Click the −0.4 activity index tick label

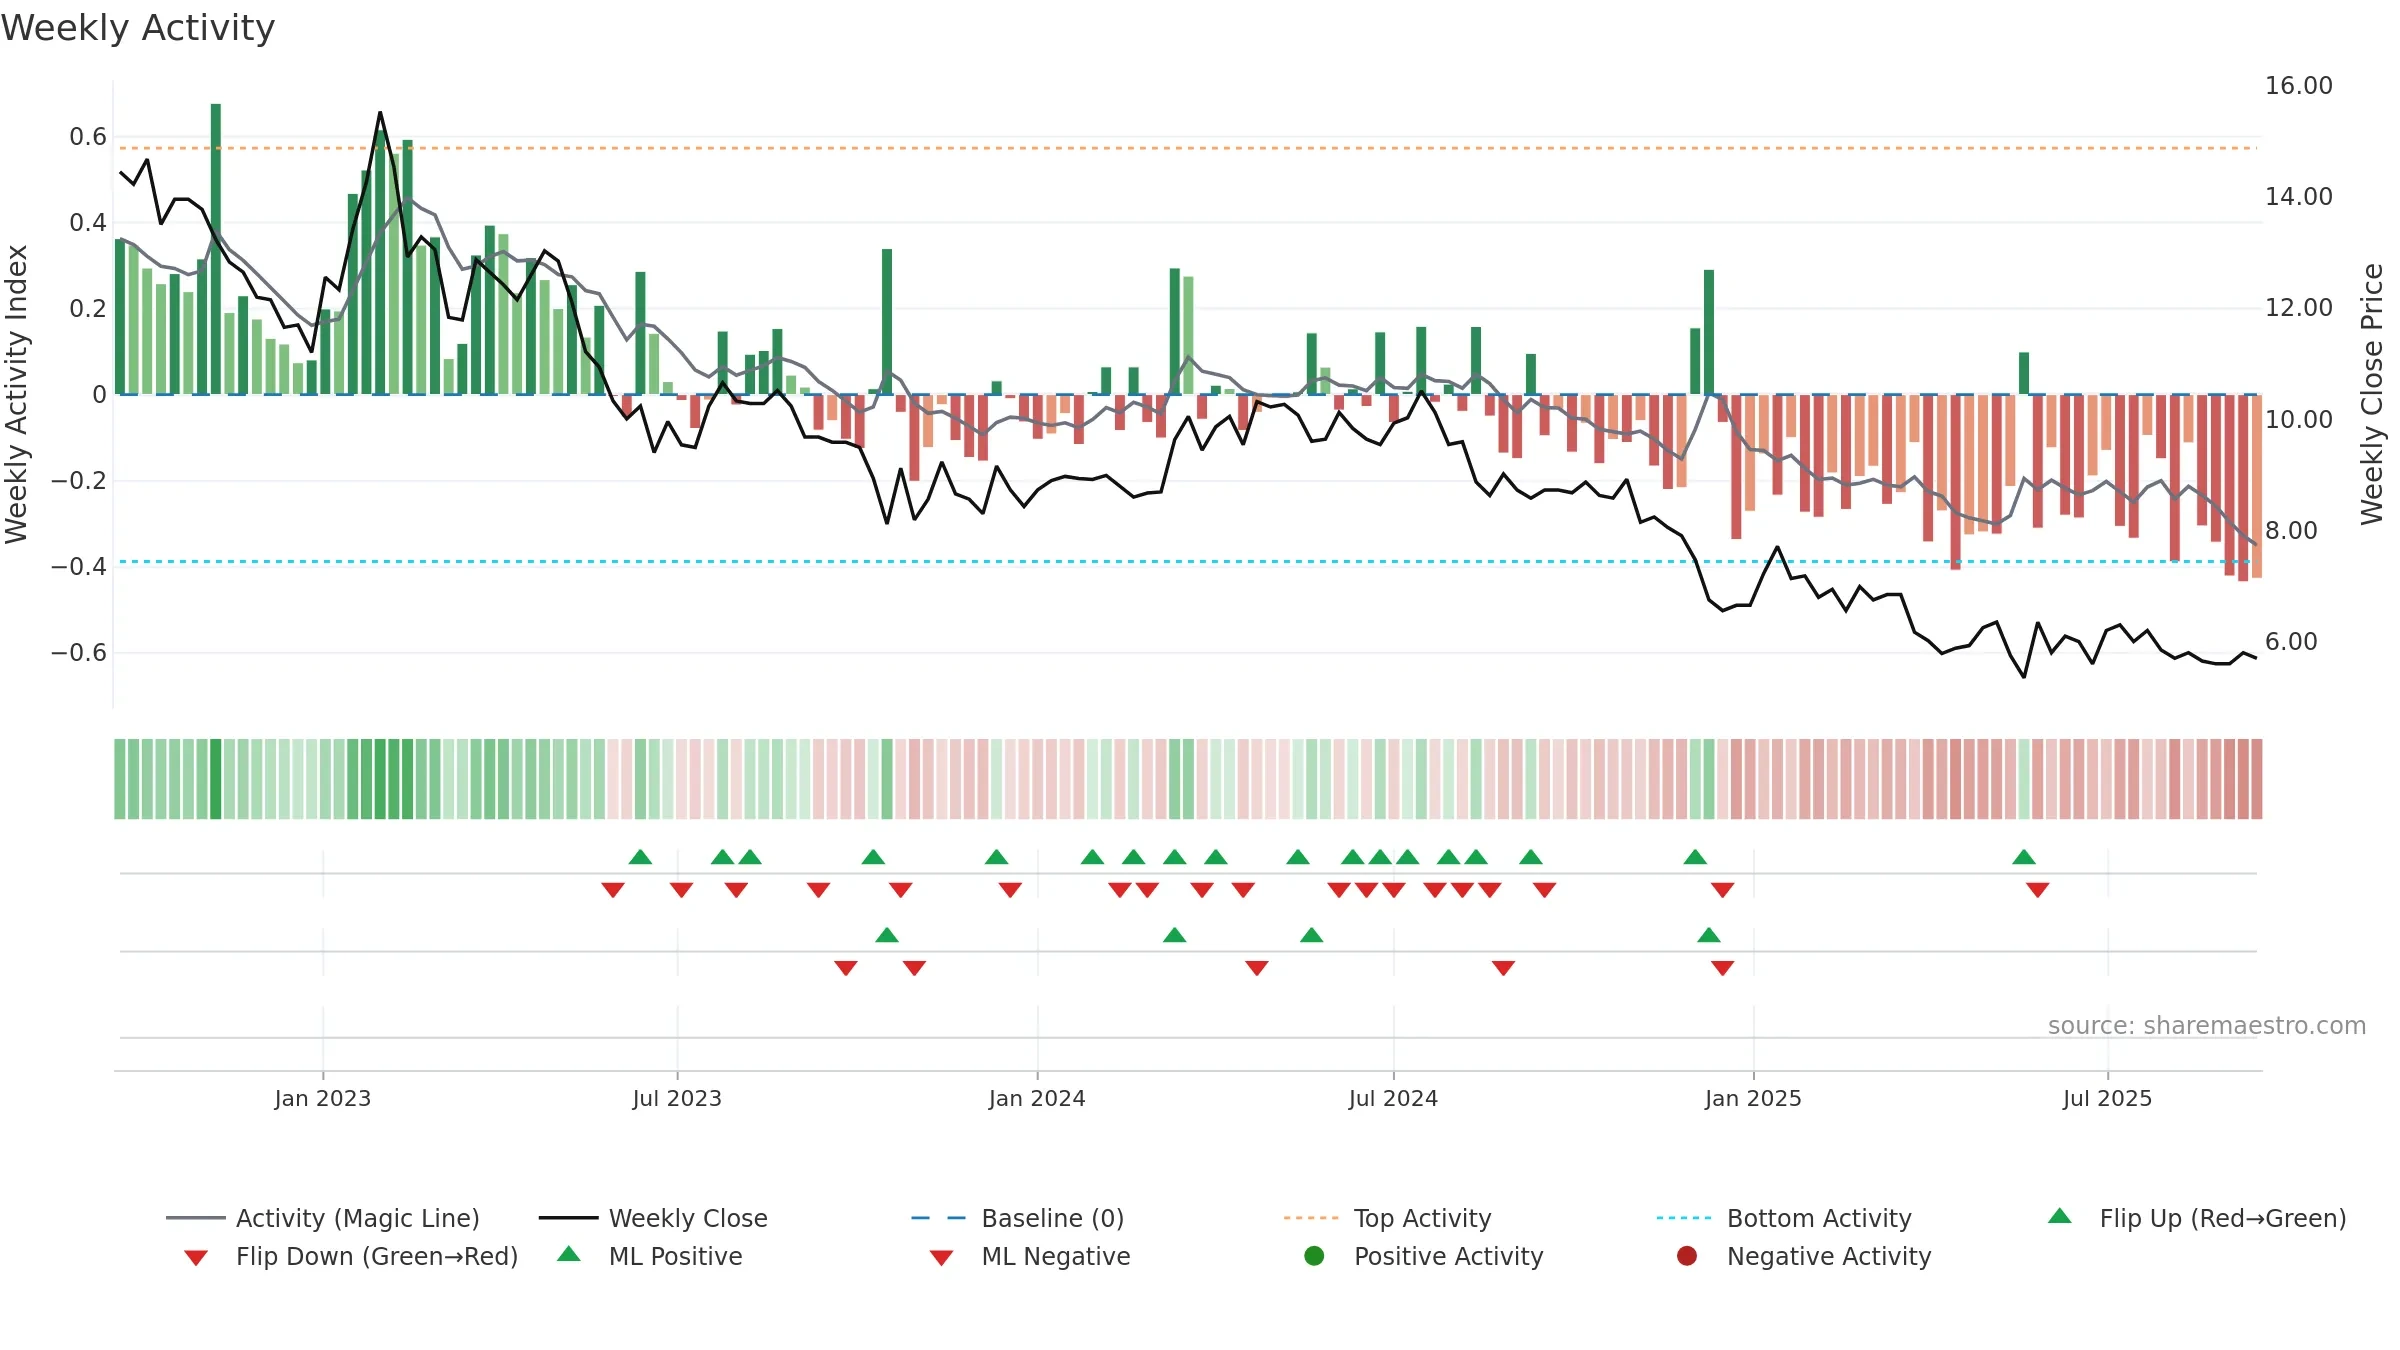pyautogui.click(x=78, y=566)
